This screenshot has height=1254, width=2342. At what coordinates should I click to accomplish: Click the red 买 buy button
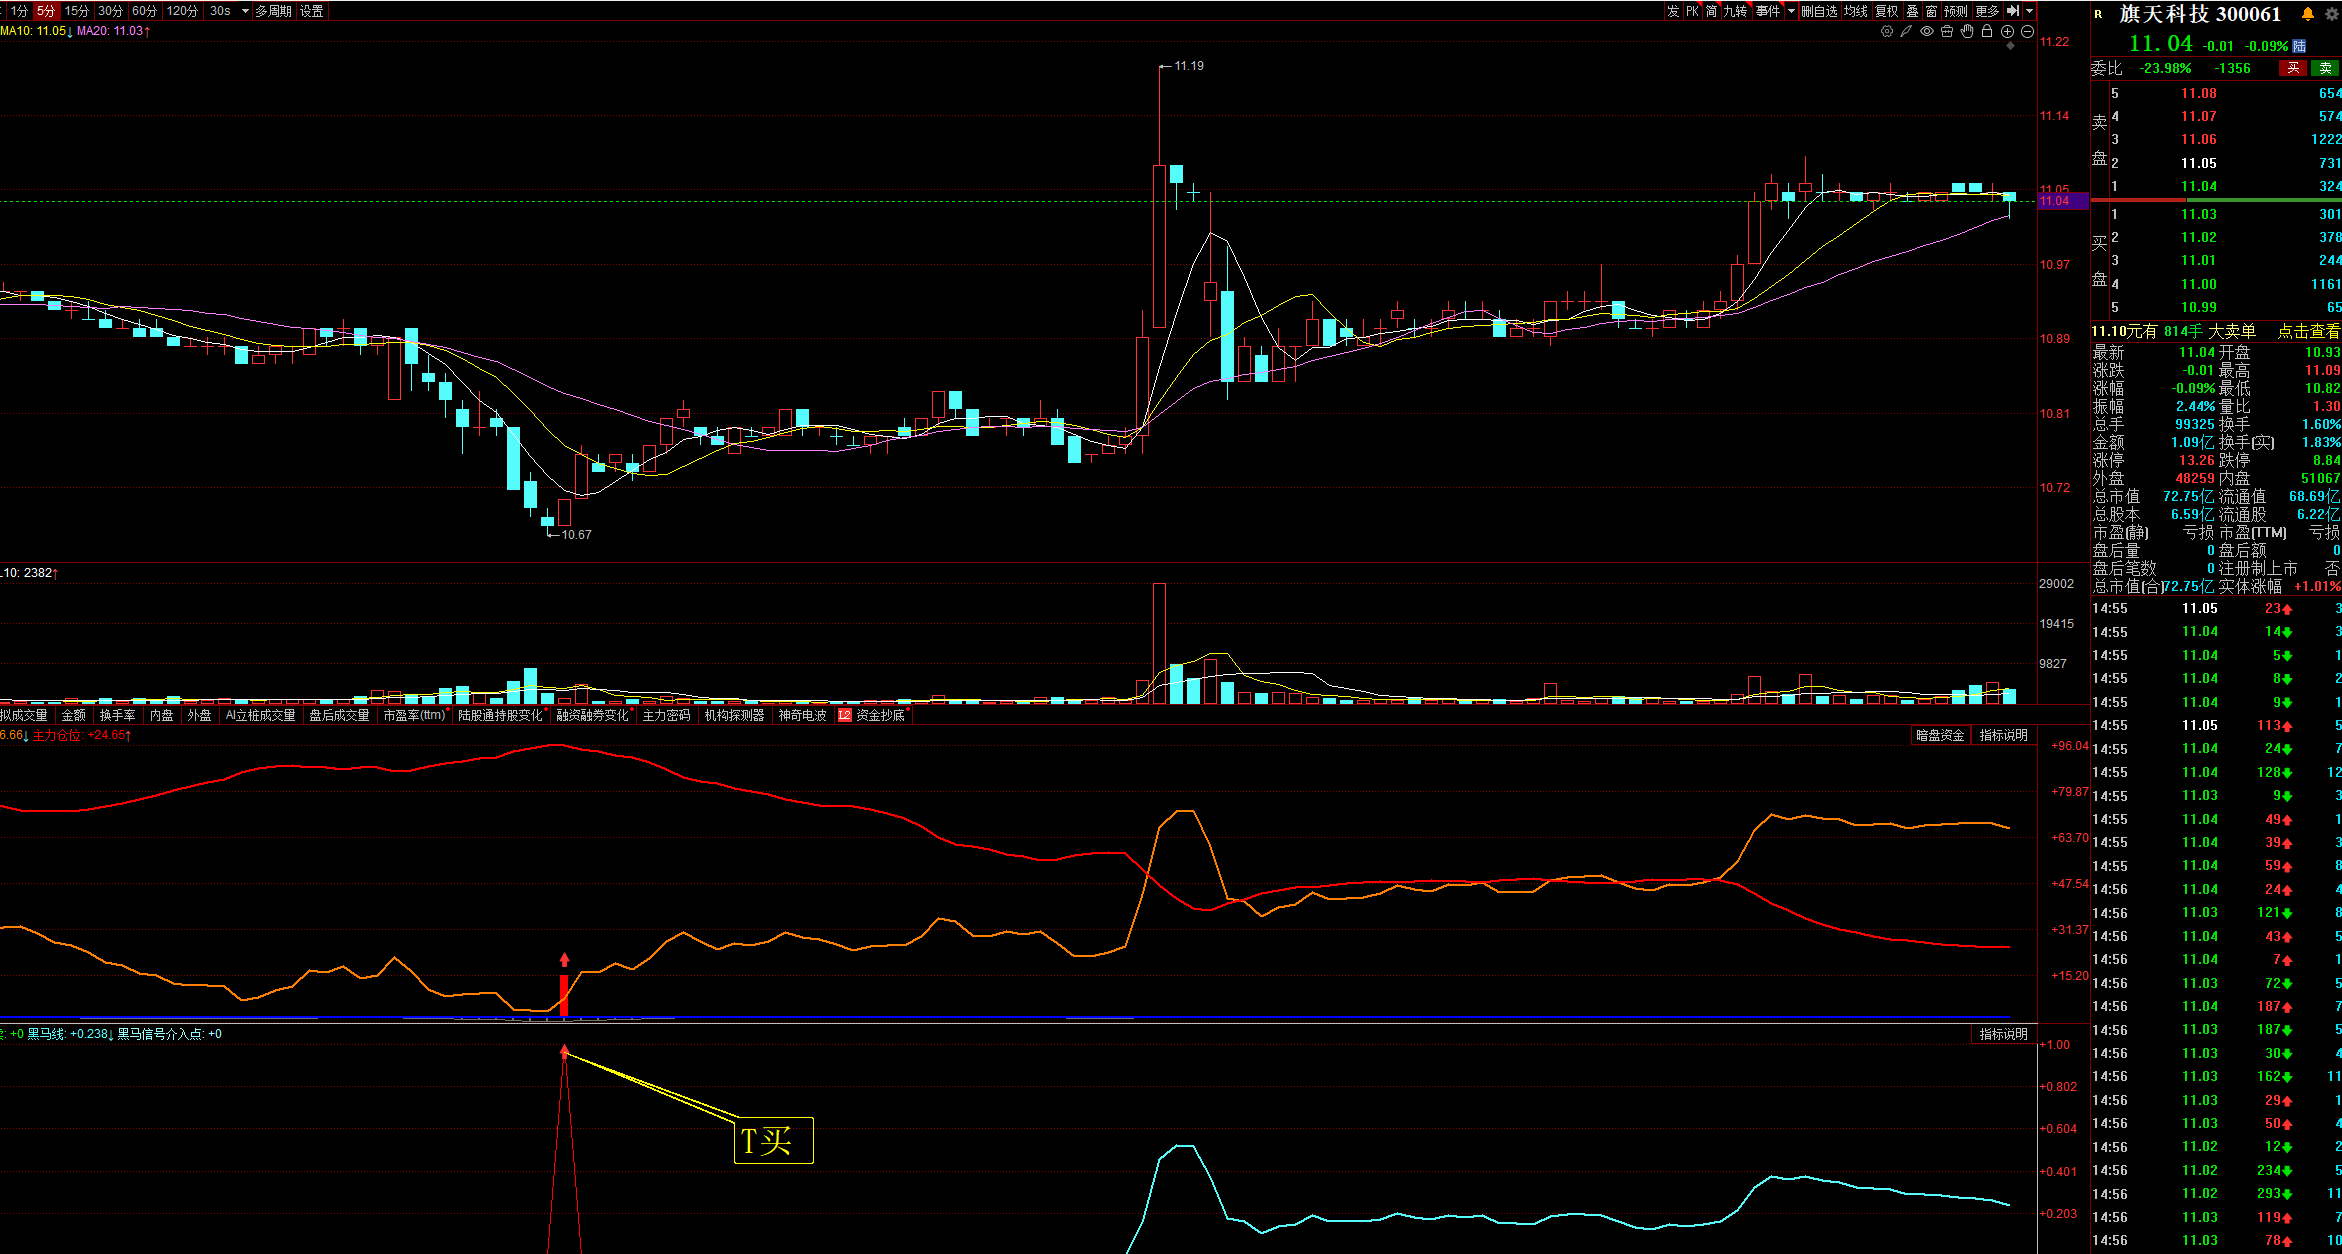(2293, 68)
